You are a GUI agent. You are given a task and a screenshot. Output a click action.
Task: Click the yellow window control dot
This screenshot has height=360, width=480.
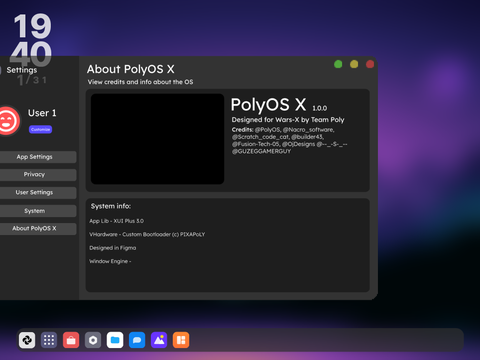coord(354,64)
